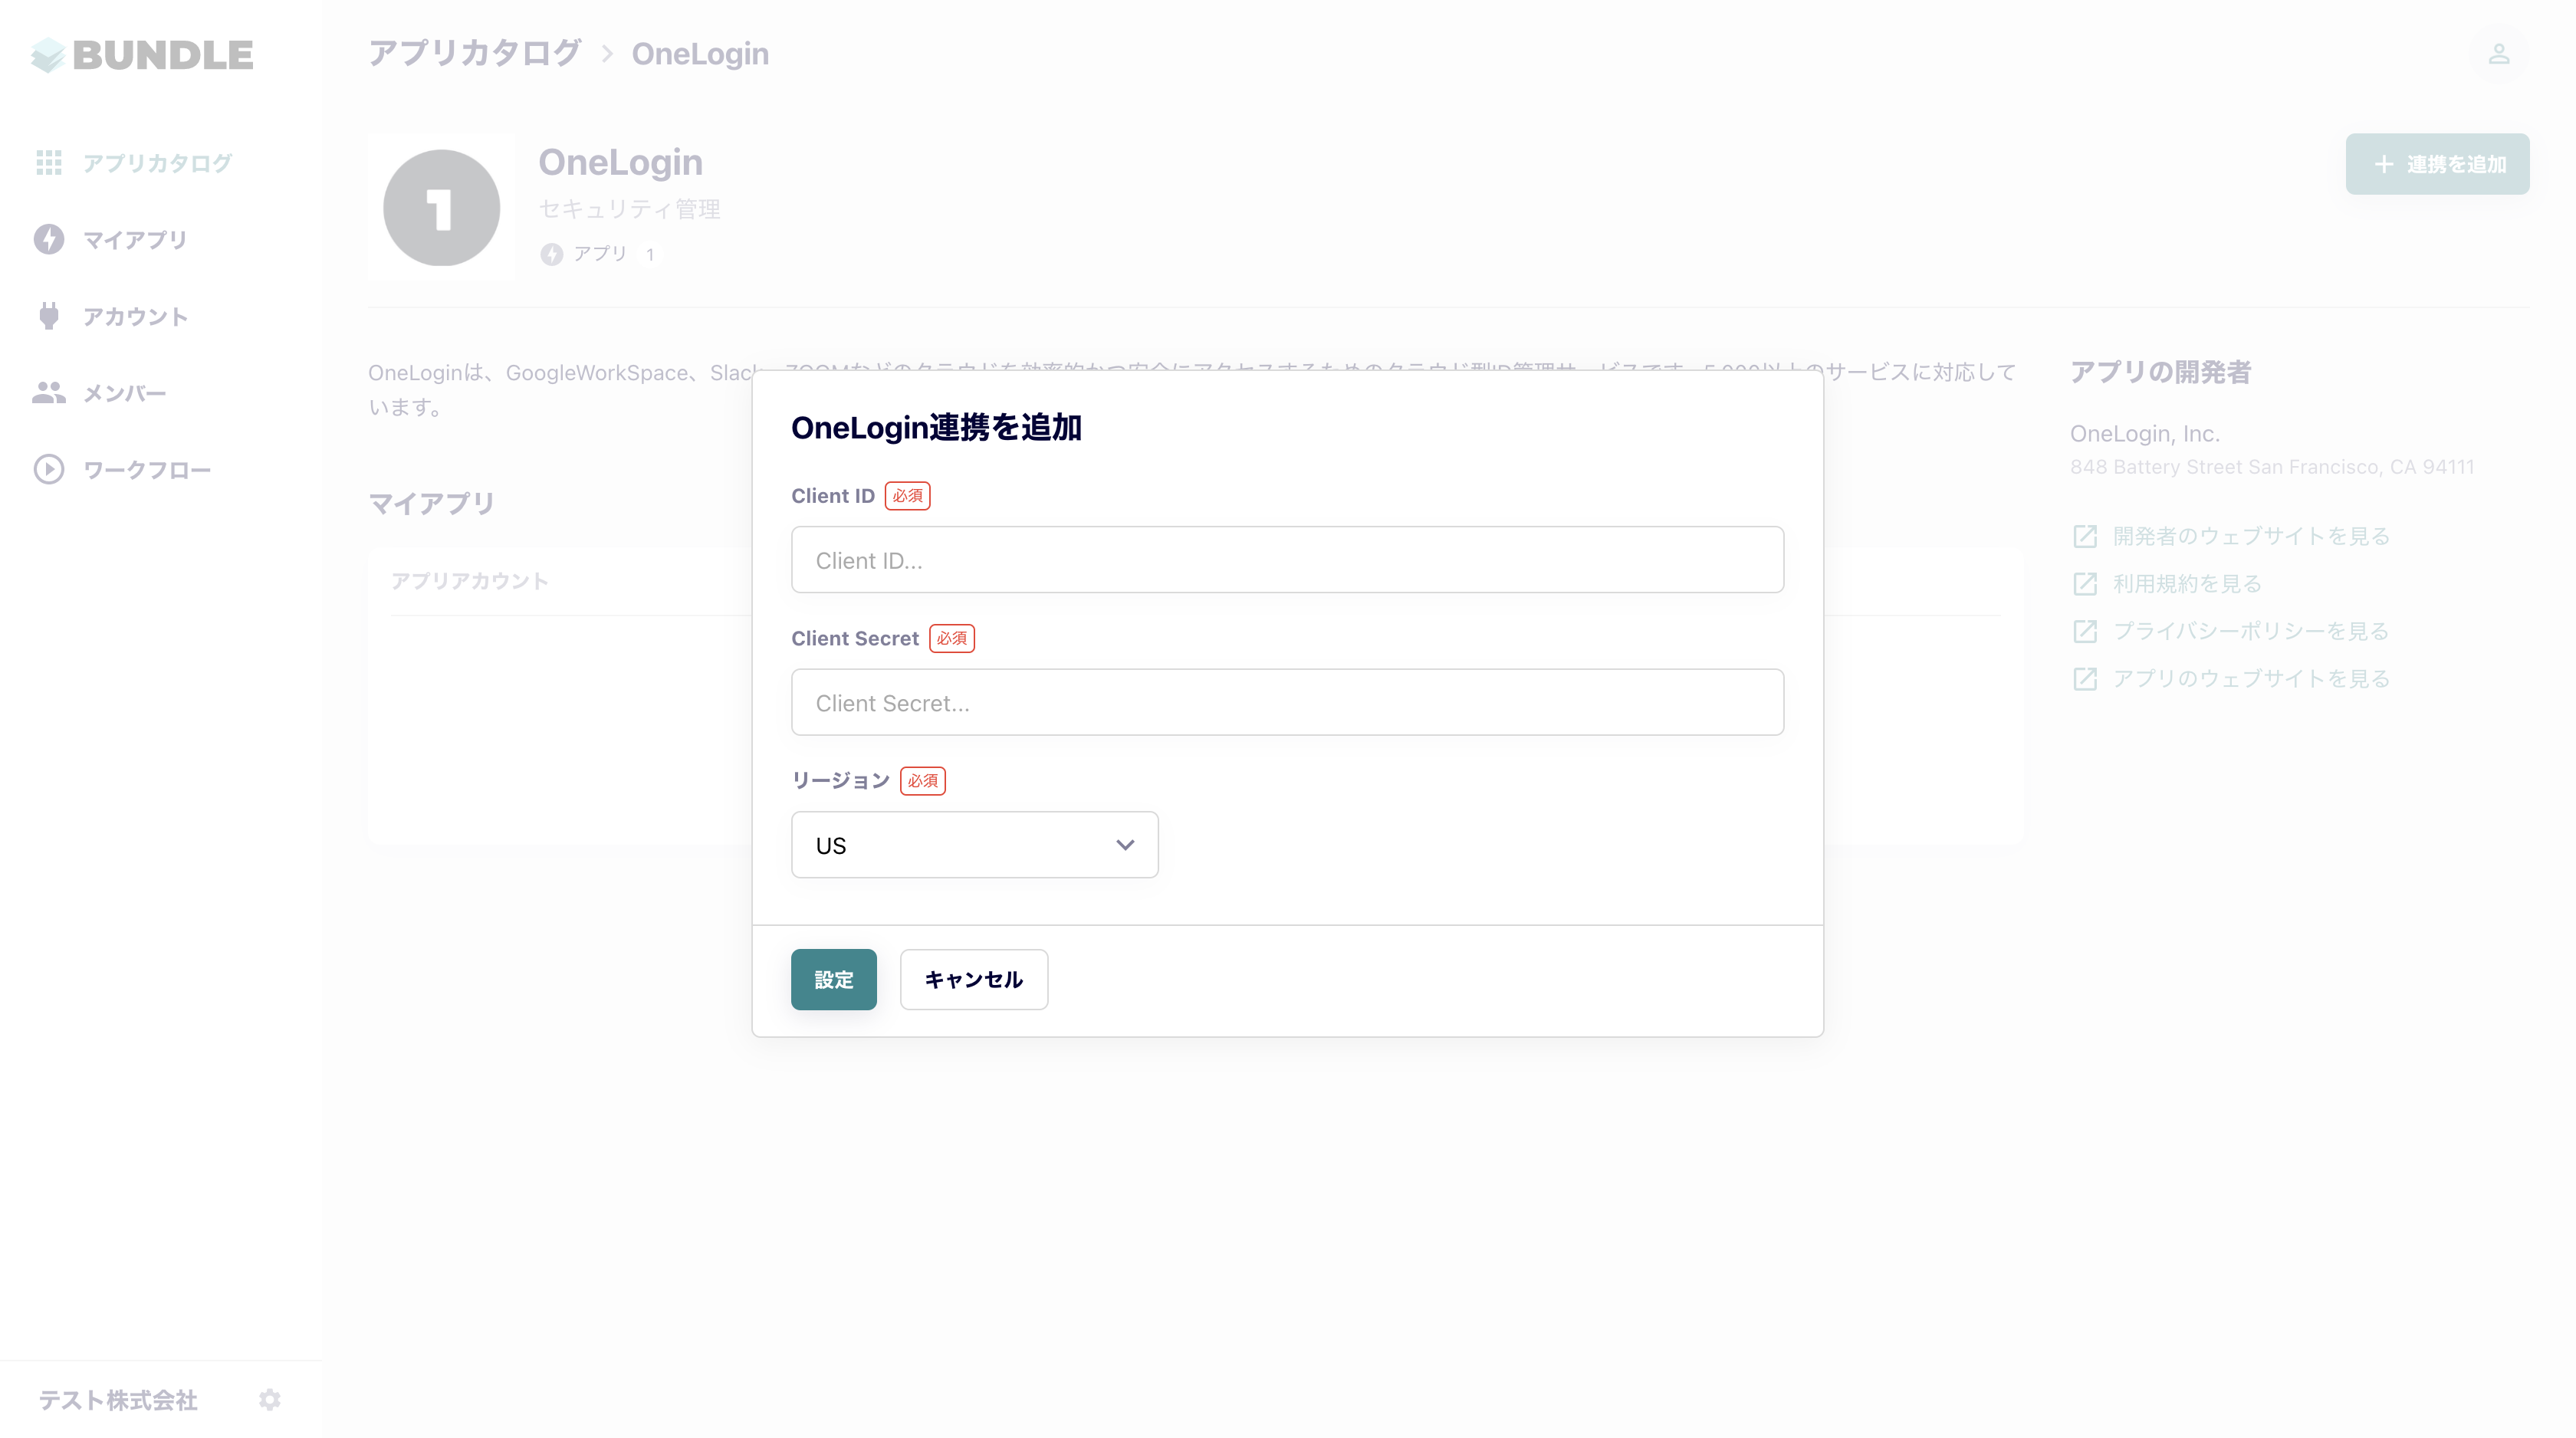Viewport: 2576px width, 1438px height.
Task: Click the キャンセル button
Action: click(x=974, y=979)
